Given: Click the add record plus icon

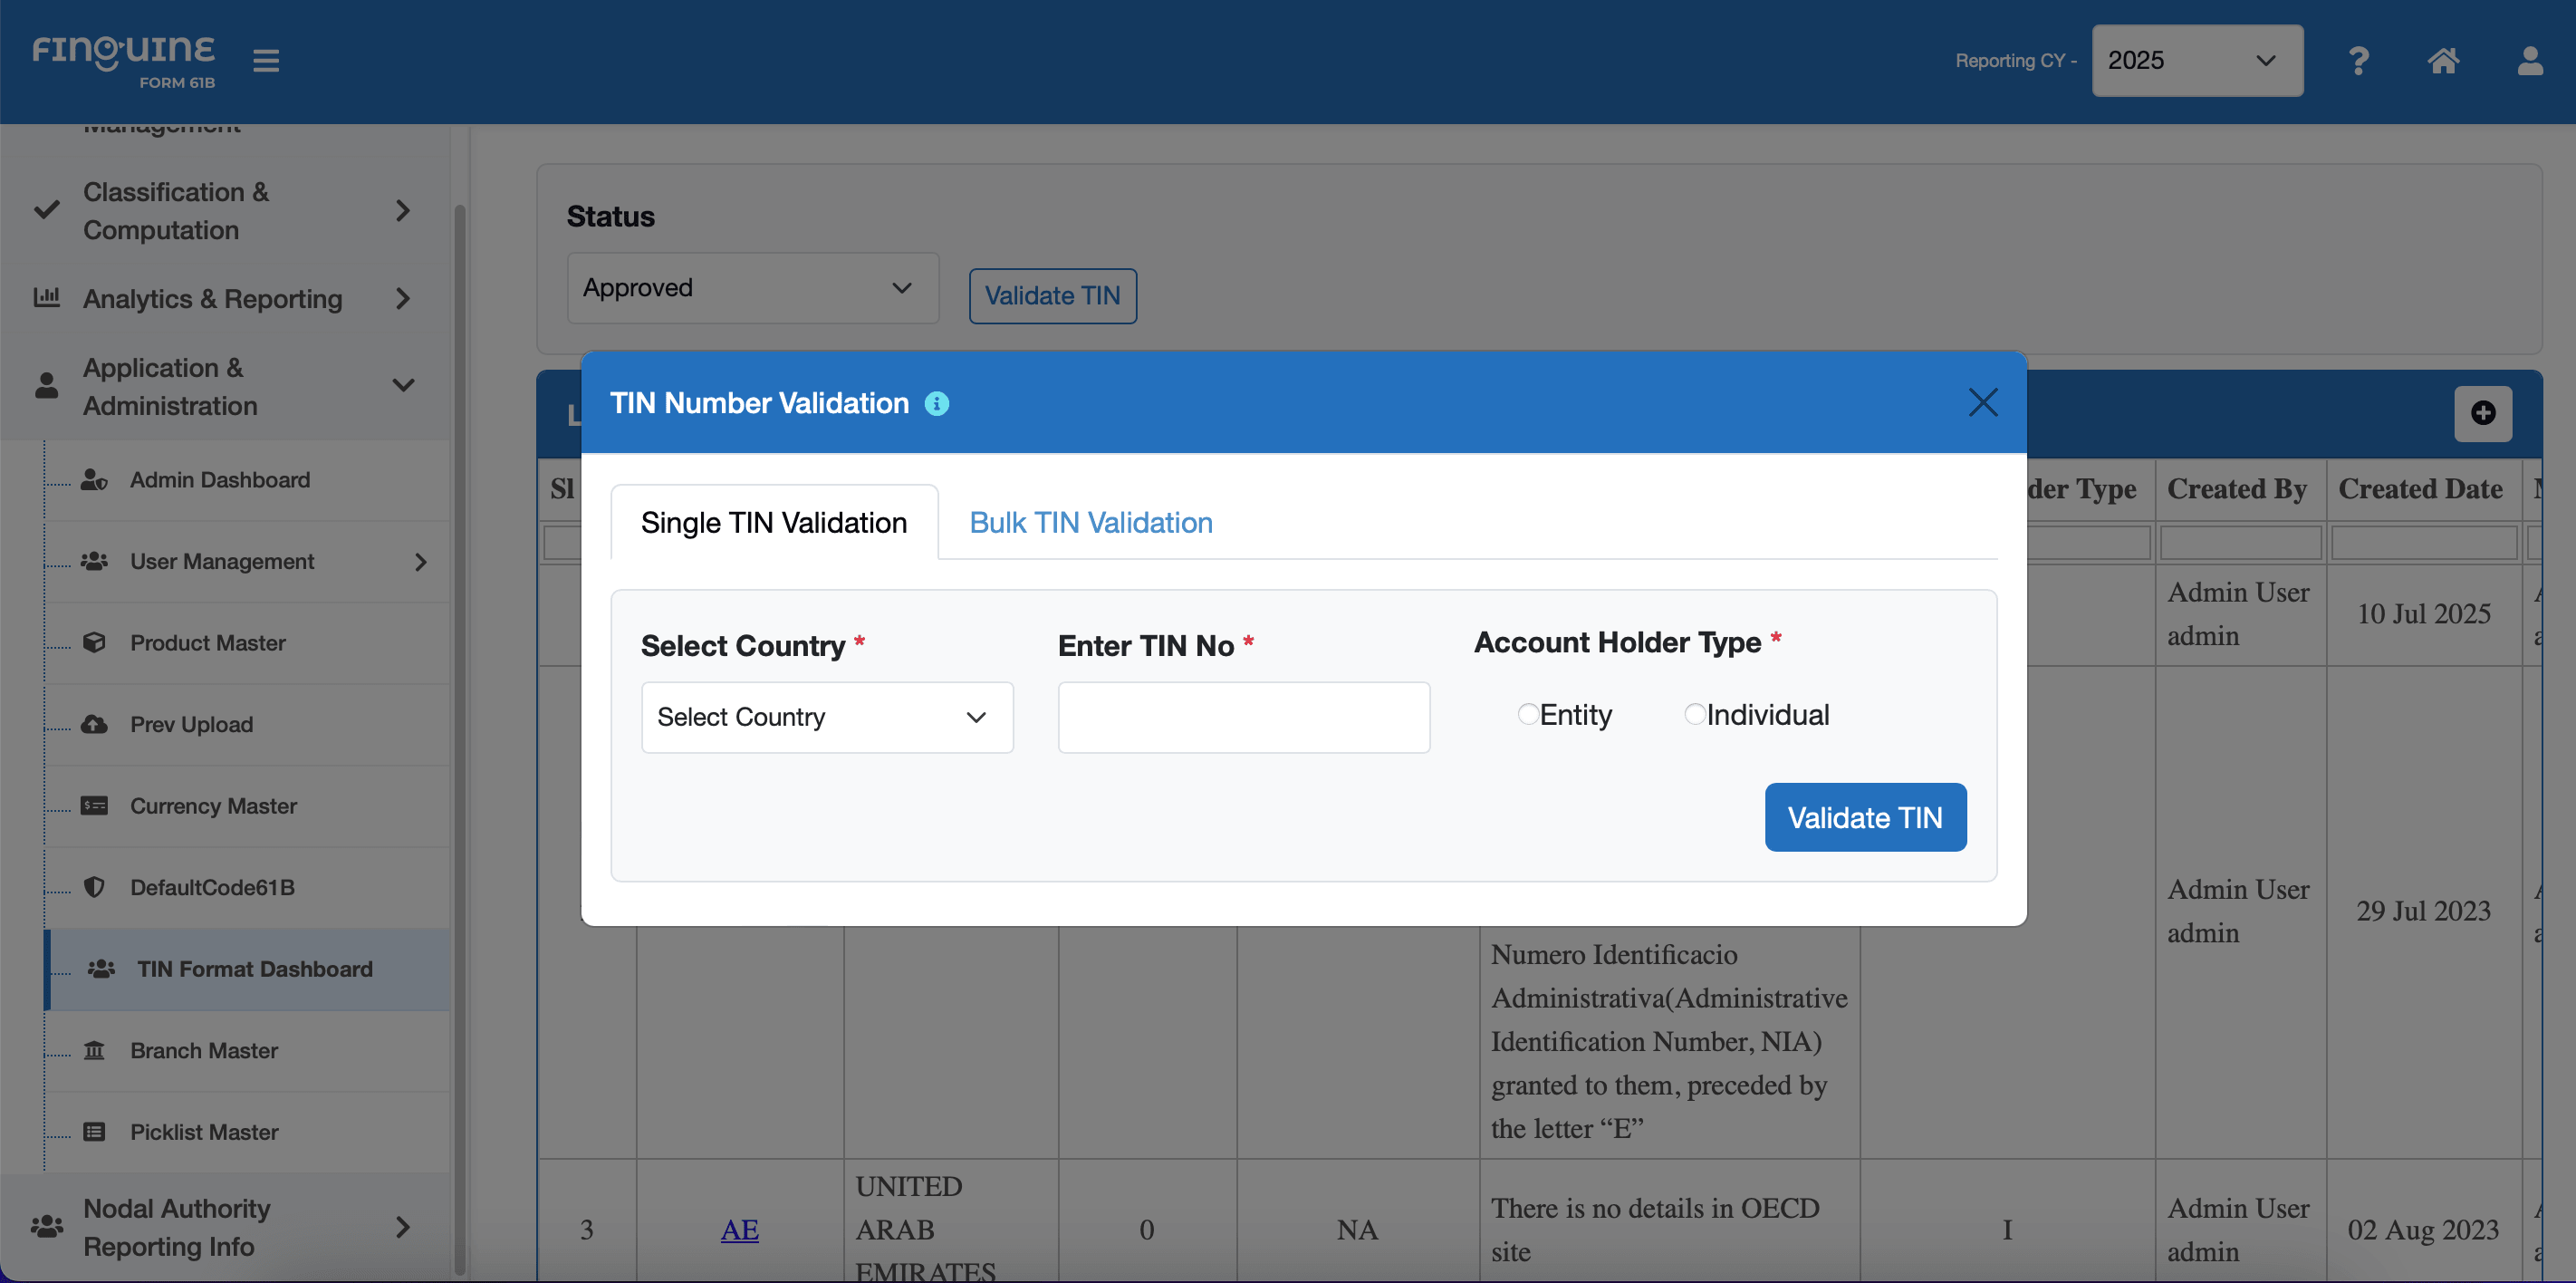Looking at the screenshot, I should [x=2483, y=413].
